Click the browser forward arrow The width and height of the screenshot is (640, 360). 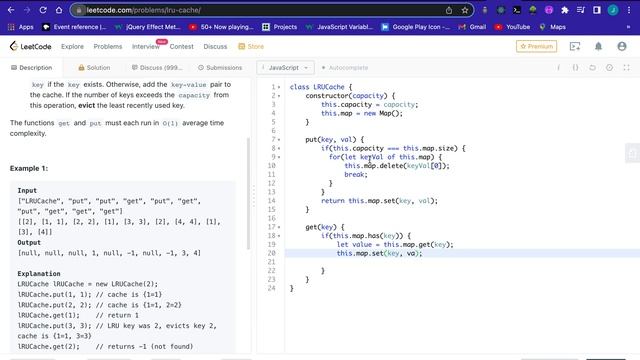[x=27, y=10]
